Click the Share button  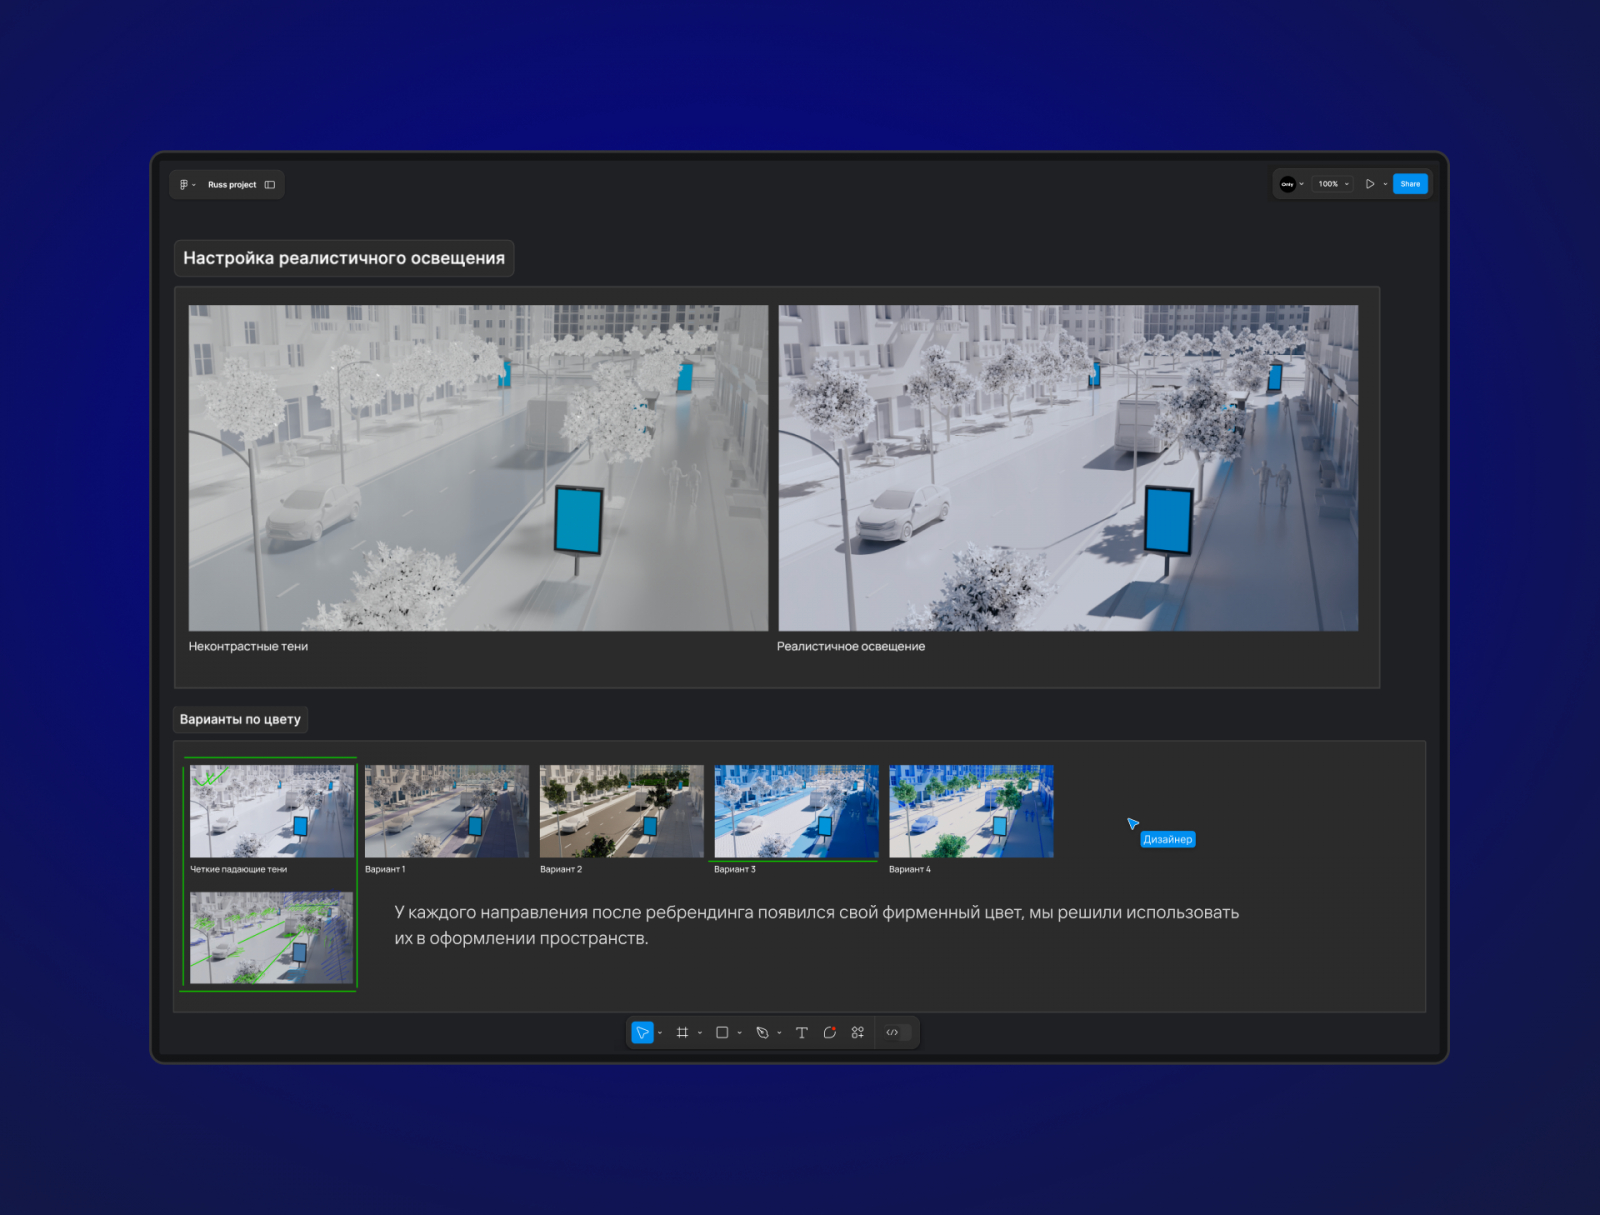point(1409,184)
